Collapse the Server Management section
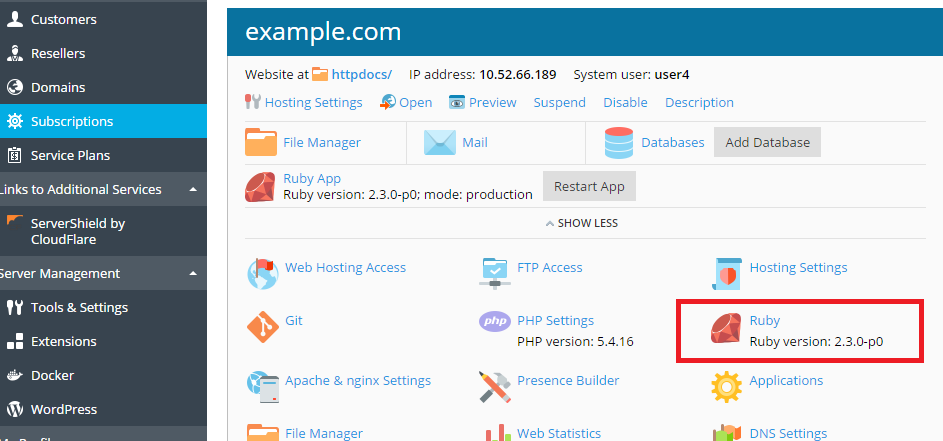The image size is (943, 441). [x=193, y=274]
